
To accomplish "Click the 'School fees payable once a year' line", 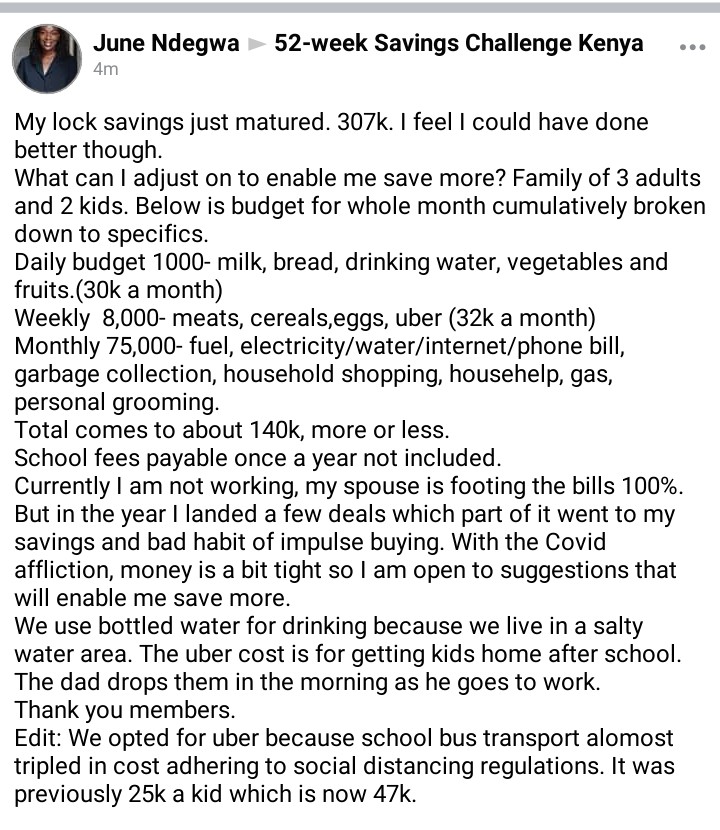I will (x=258, y=458).
